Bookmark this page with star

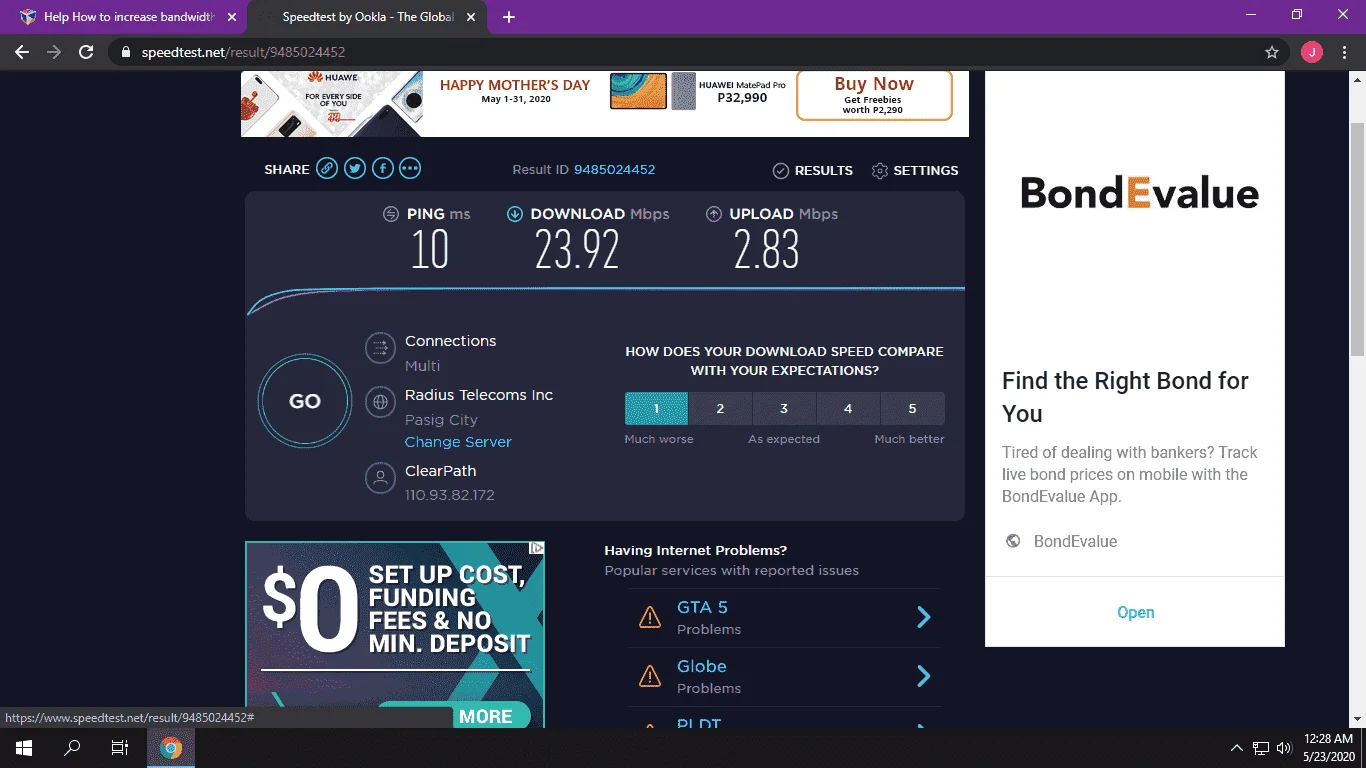1272,52
